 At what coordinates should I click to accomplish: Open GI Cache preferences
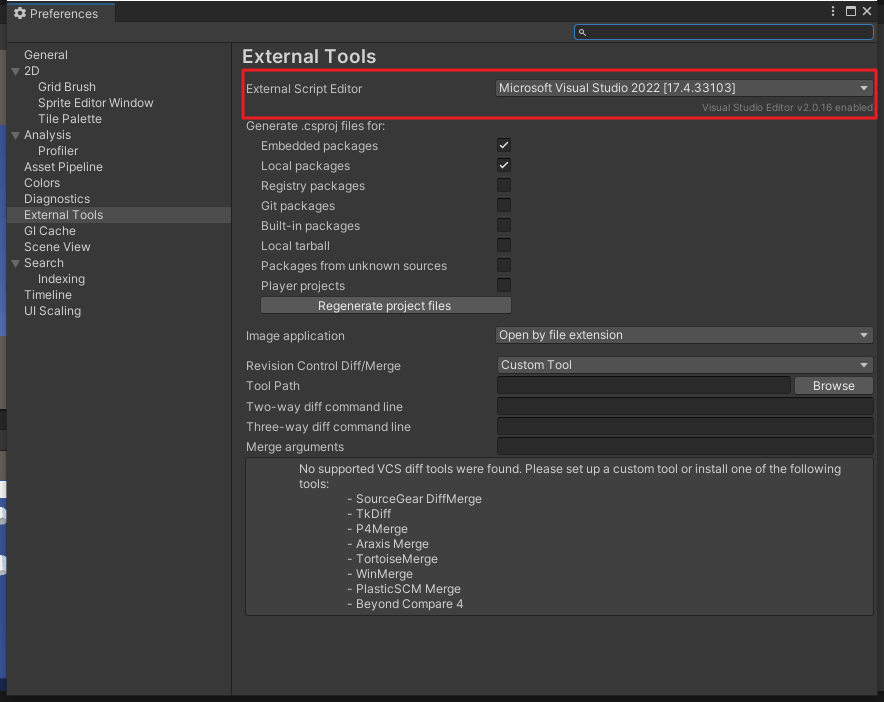click(x=50, y=231)
